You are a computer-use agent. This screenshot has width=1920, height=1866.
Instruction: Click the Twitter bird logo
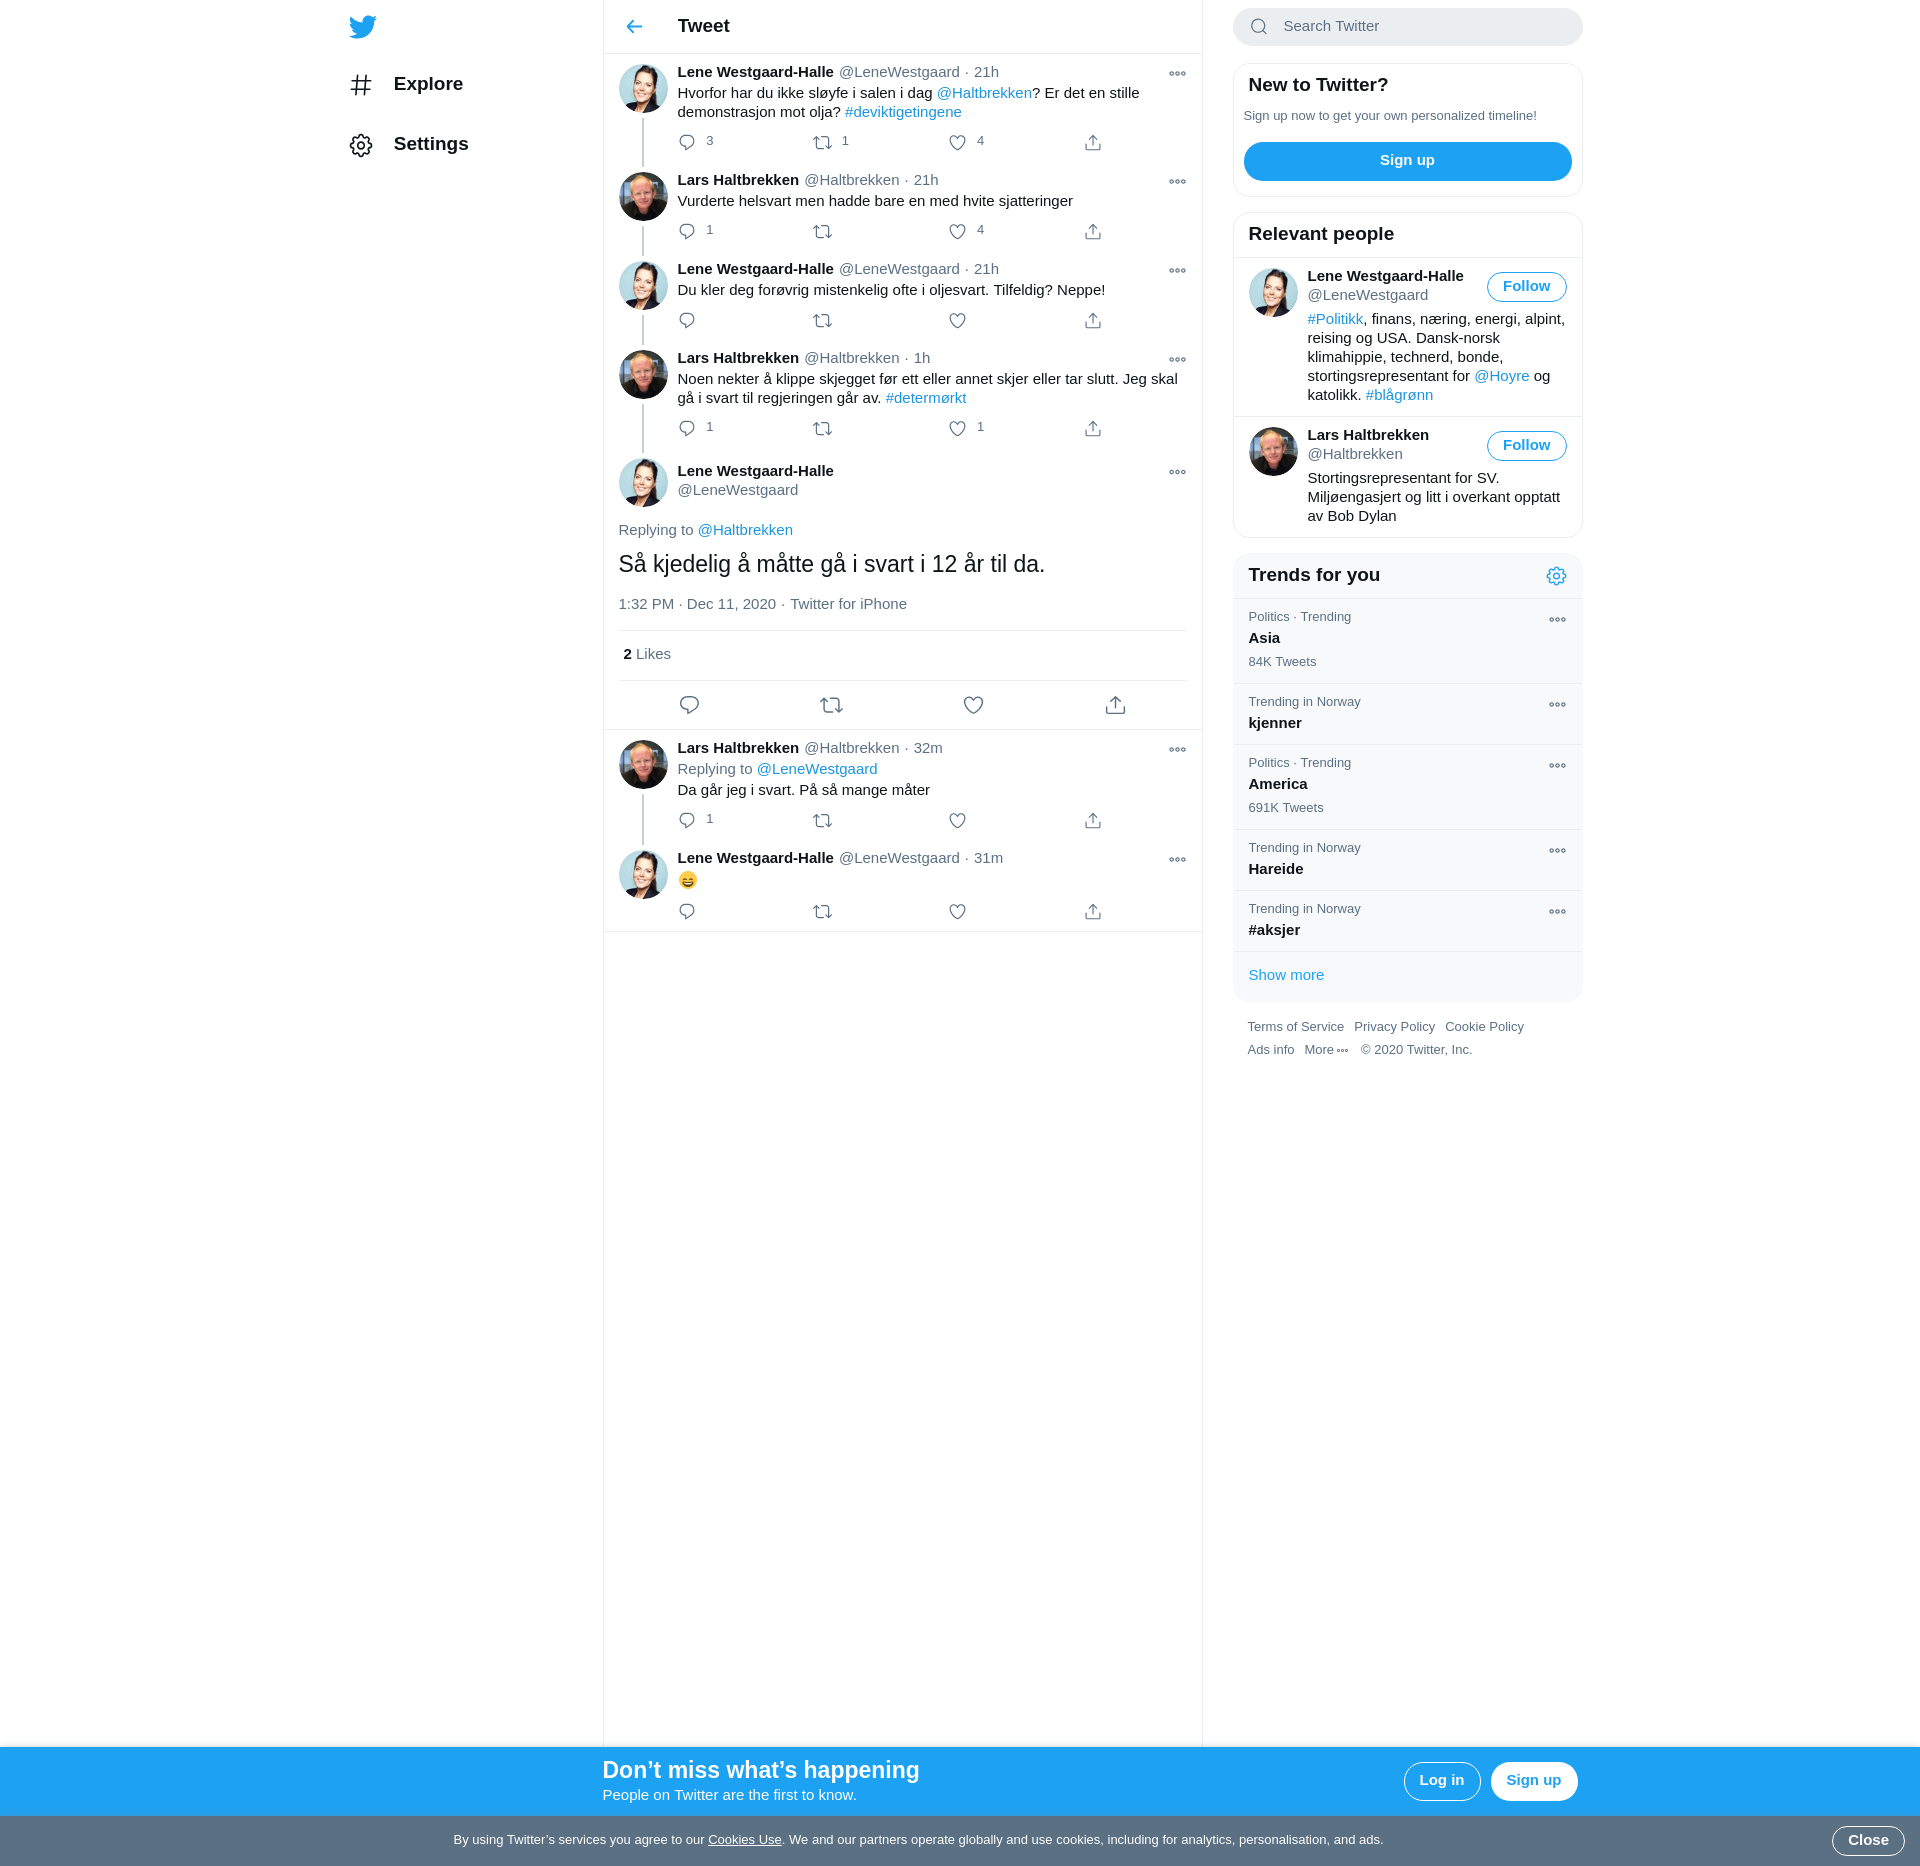(363, 27)
